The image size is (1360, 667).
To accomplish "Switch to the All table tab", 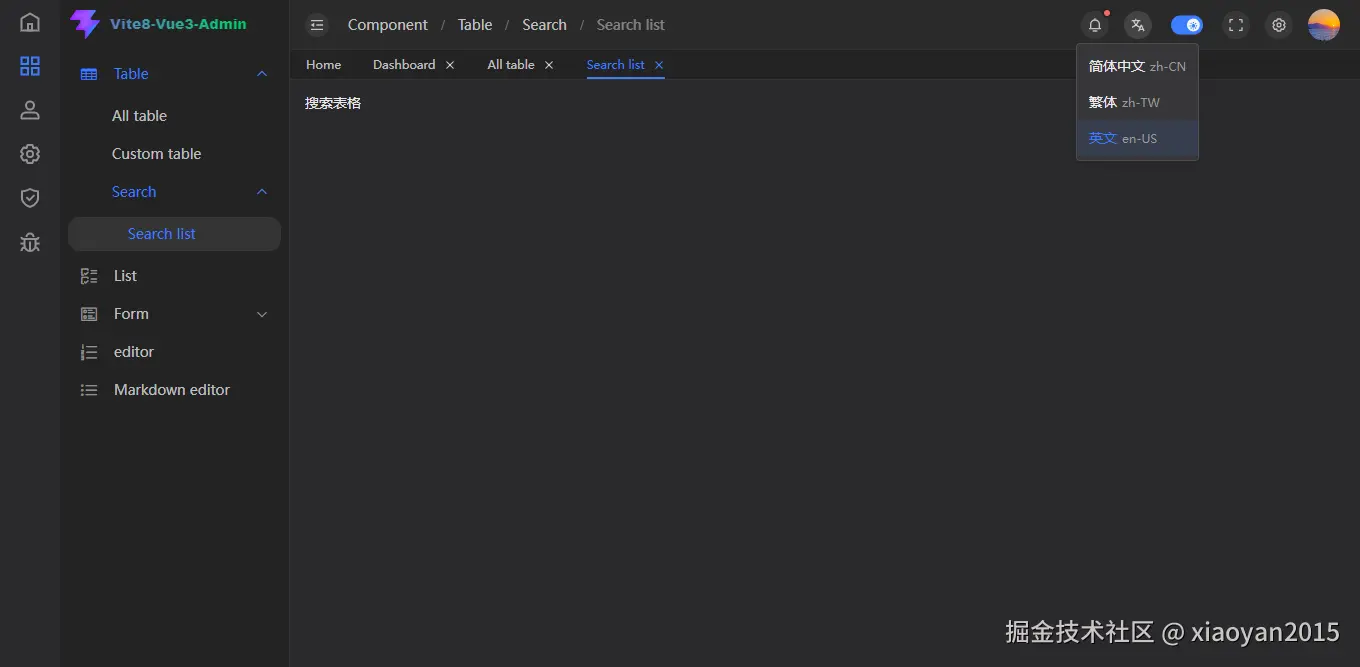I will pos(511,65).
